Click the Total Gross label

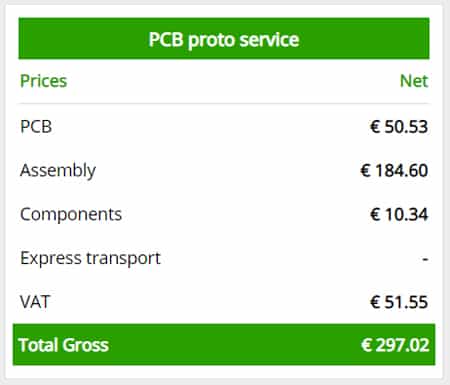pyautogui.click(x=64, y=345)
